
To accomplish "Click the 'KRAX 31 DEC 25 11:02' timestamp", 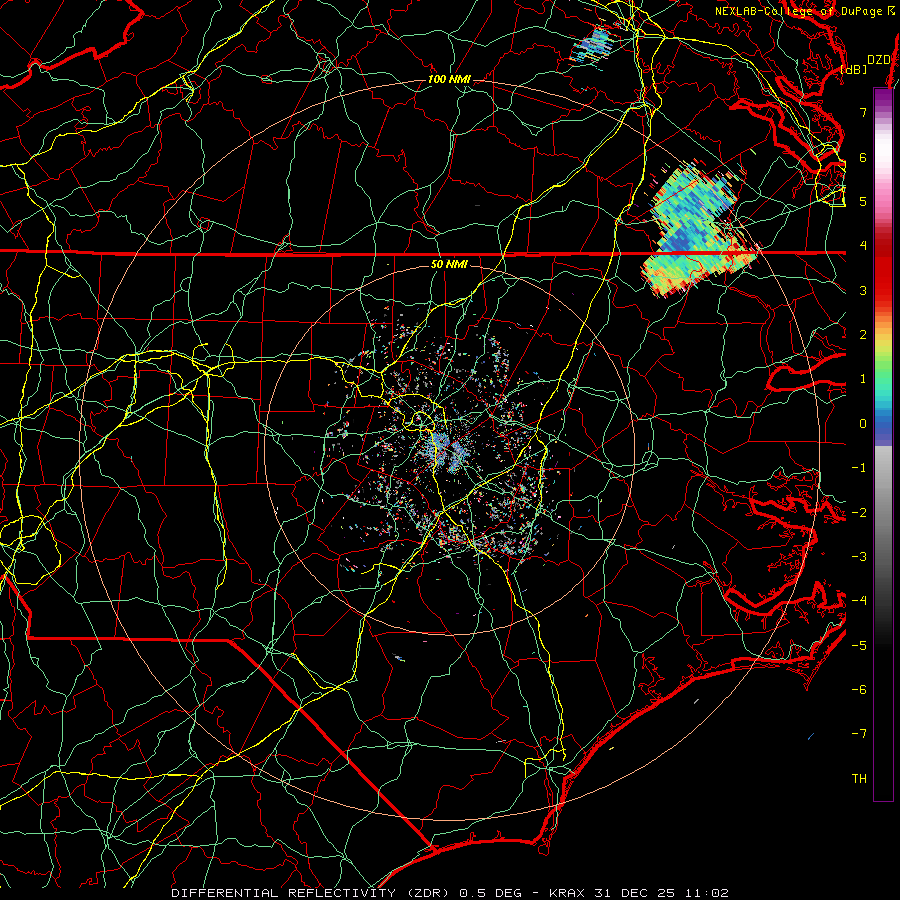I will [x=639, y=893].
